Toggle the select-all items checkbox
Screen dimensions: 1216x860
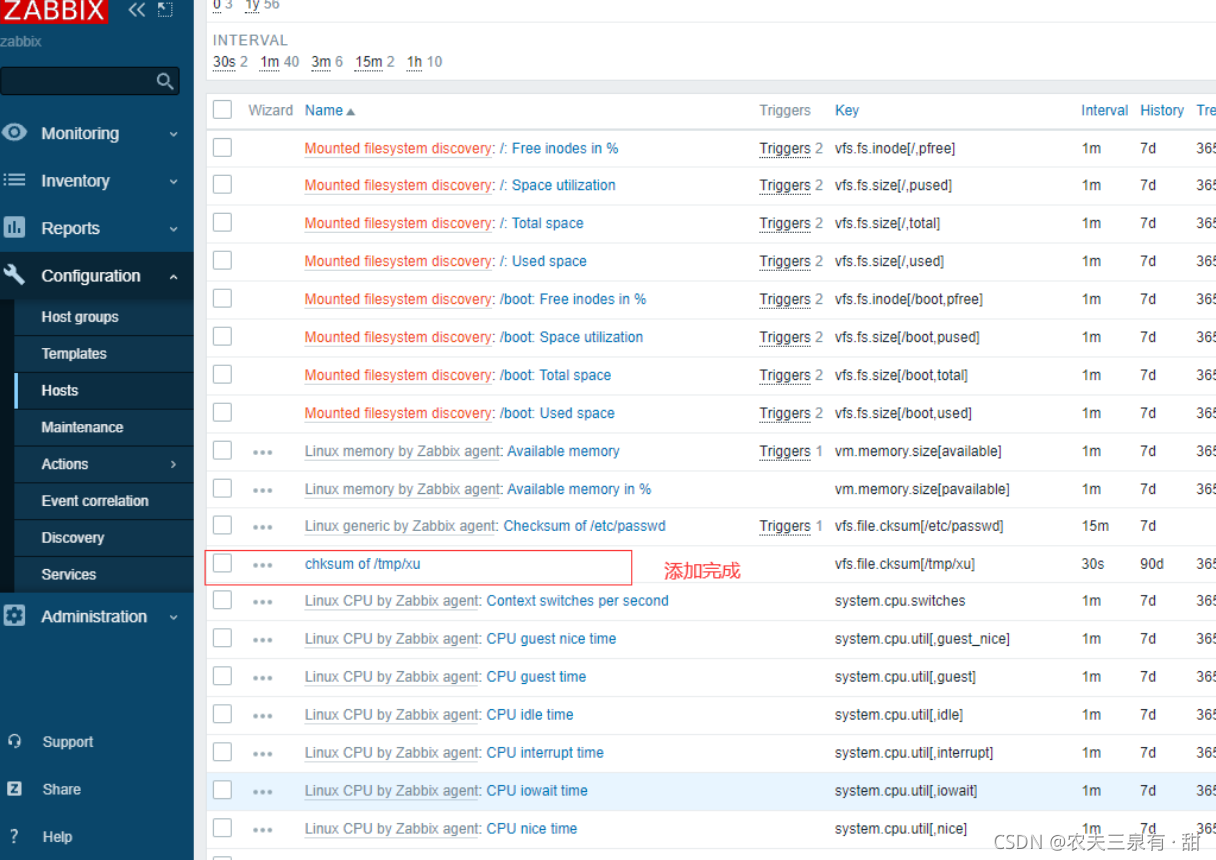click(x=222, y=109)
